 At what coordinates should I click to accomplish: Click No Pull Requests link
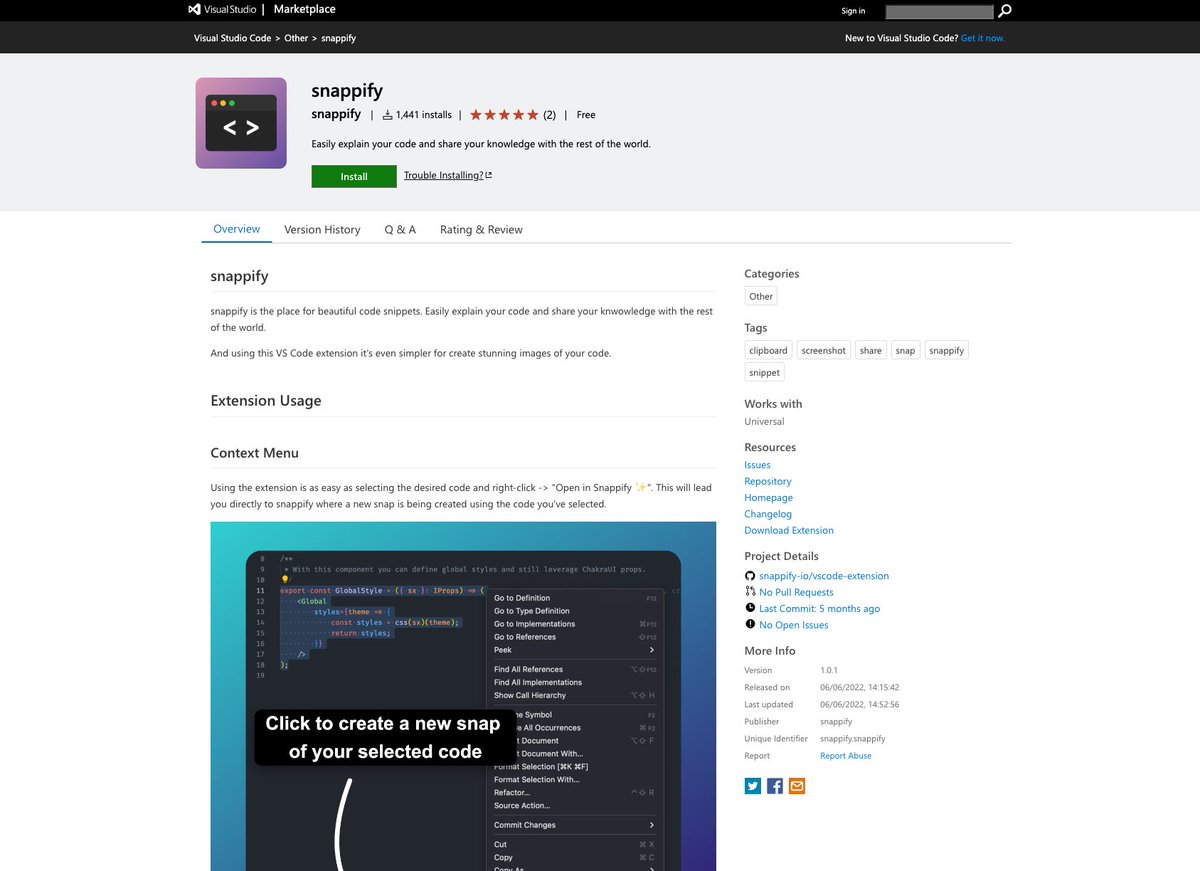pos(796,592)
